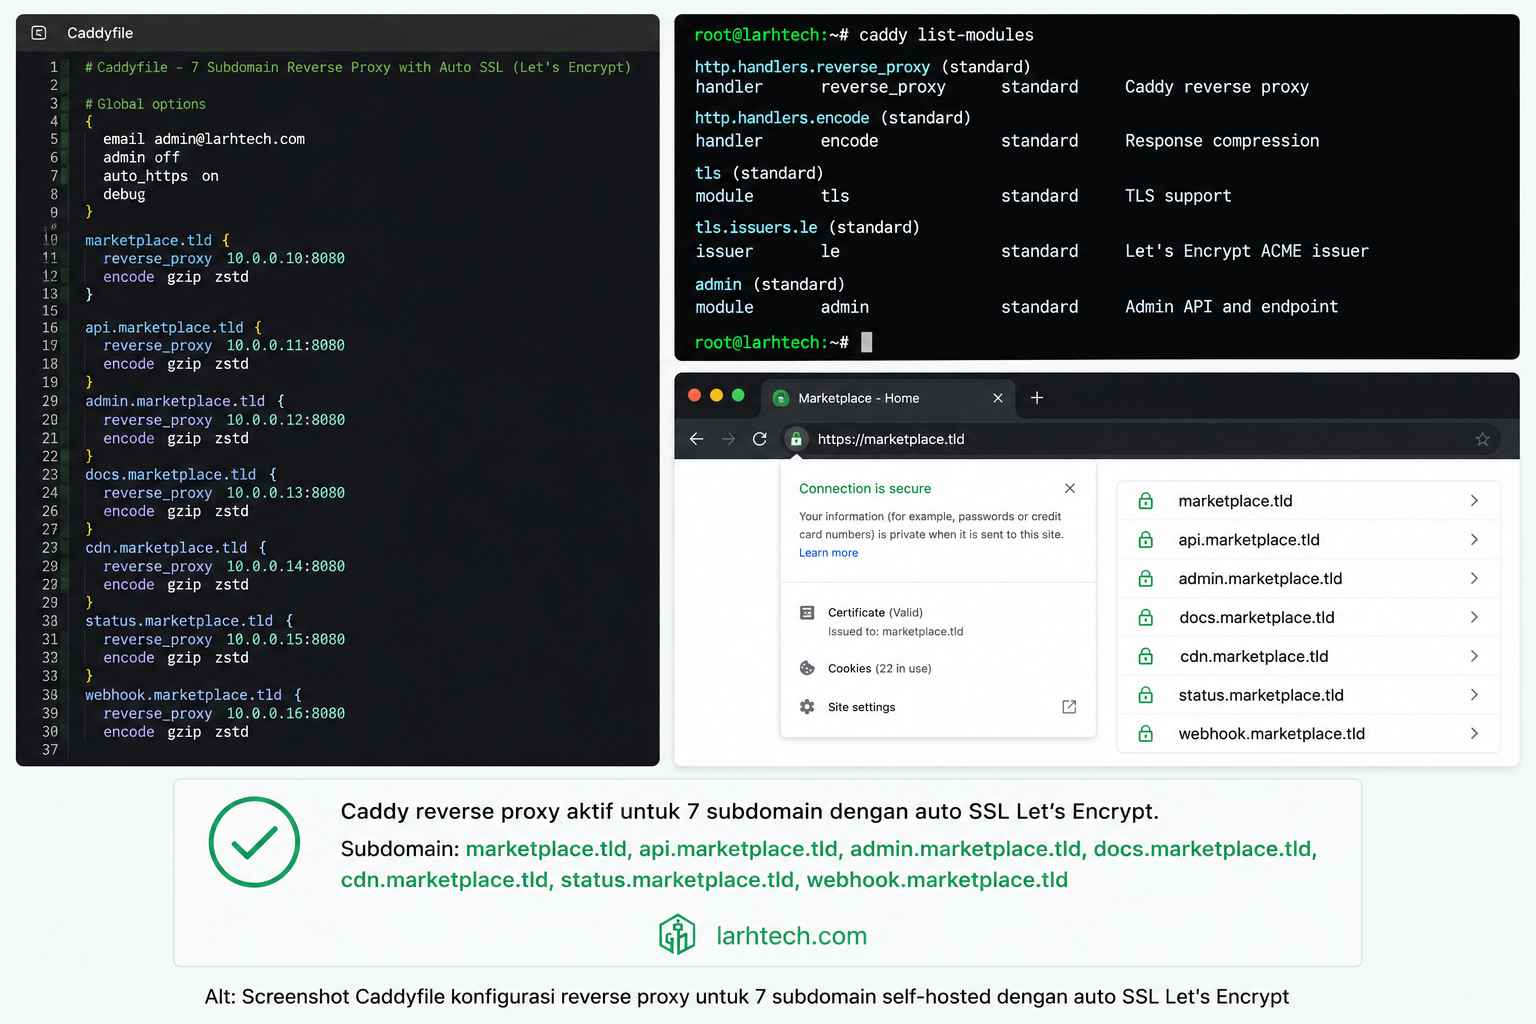Click the Site settings gear icon

coord(807,707)
